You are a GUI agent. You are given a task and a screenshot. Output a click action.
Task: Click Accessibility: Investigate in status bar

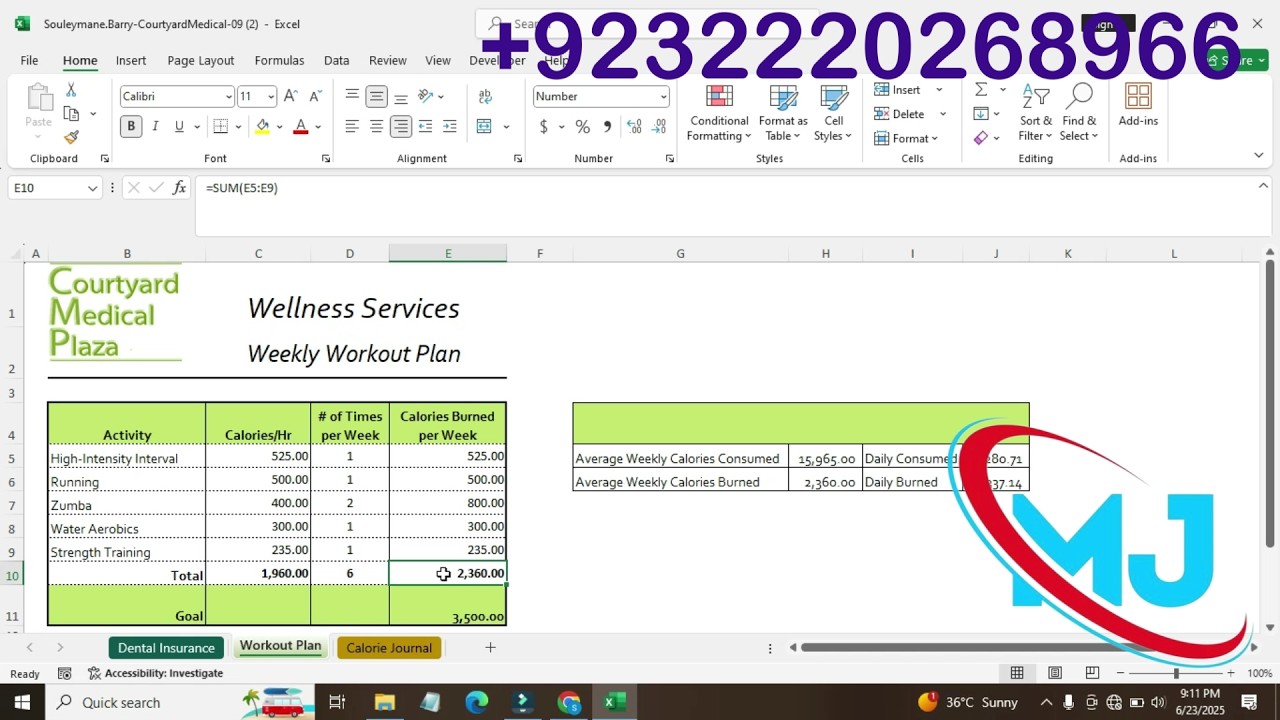155,673
